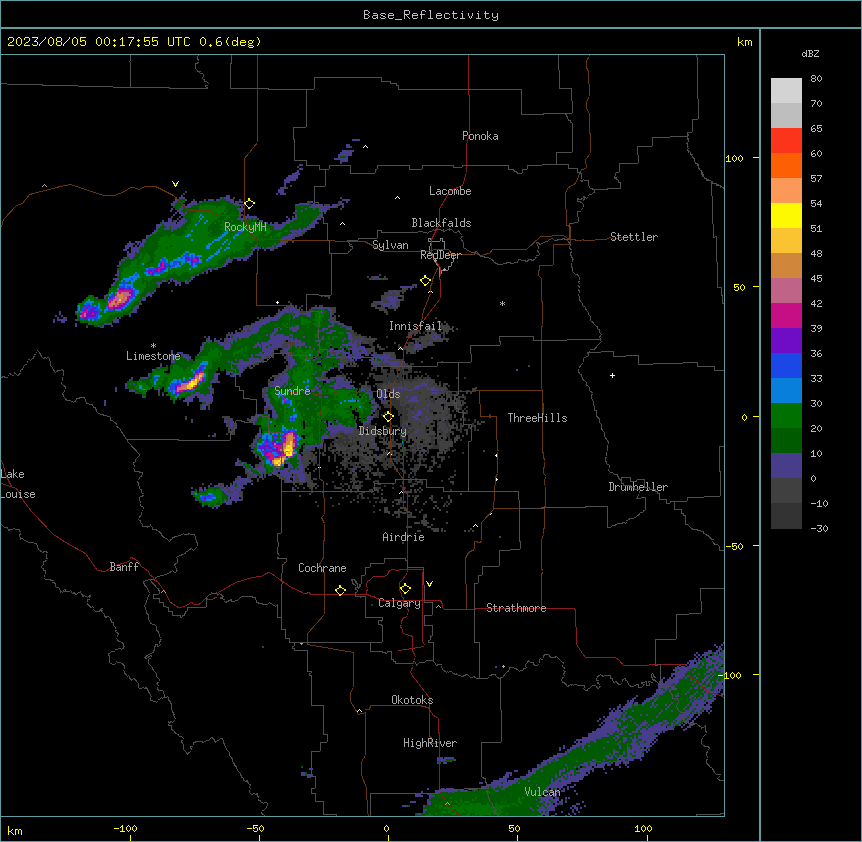Select the light gray 70-80 dBZ swatch

(786, 91)
